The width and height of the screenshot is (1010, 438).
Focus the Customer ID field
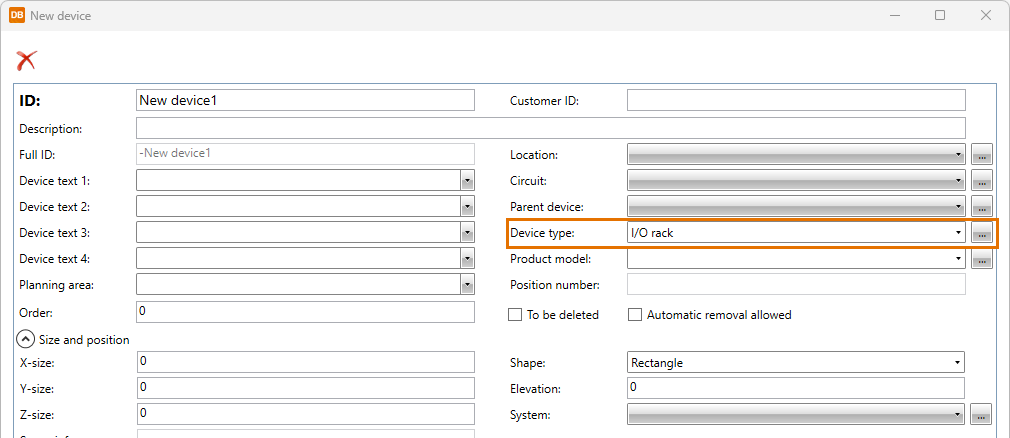pos(795,100)
